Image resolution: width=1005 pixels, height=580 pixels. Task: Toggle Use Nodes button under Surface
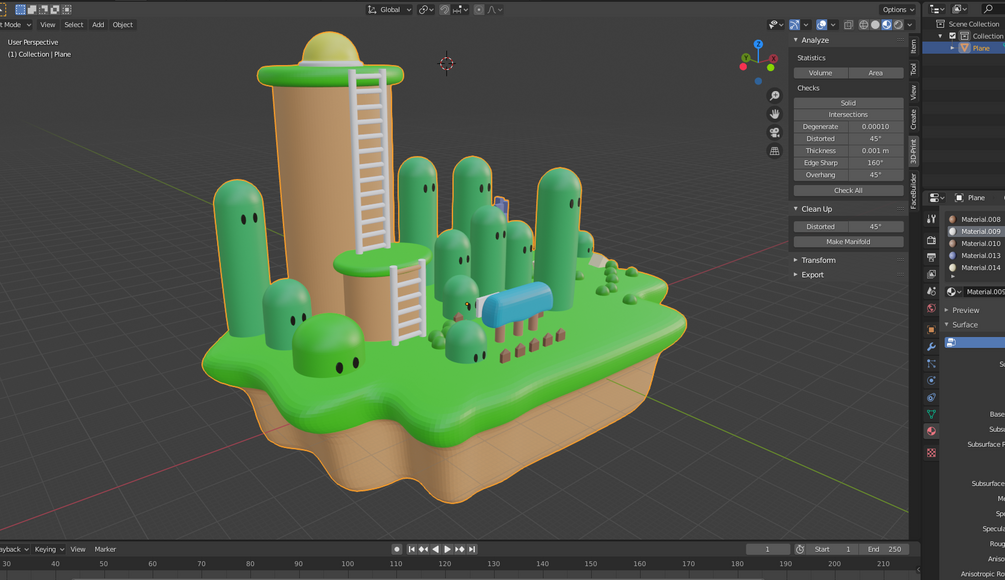coord(974,343)
